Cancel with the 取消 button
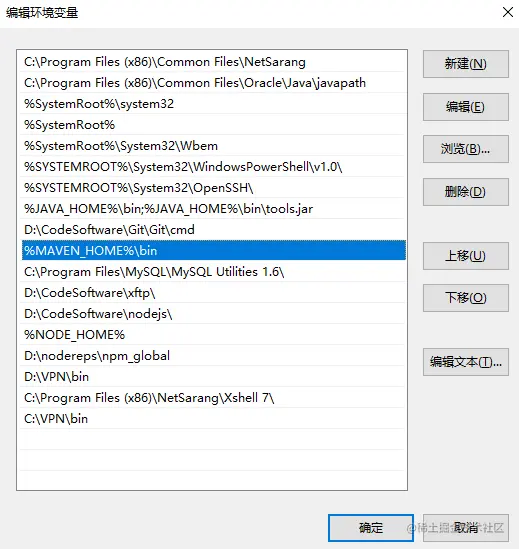This screenshot has height=549, width=519. 465,528
